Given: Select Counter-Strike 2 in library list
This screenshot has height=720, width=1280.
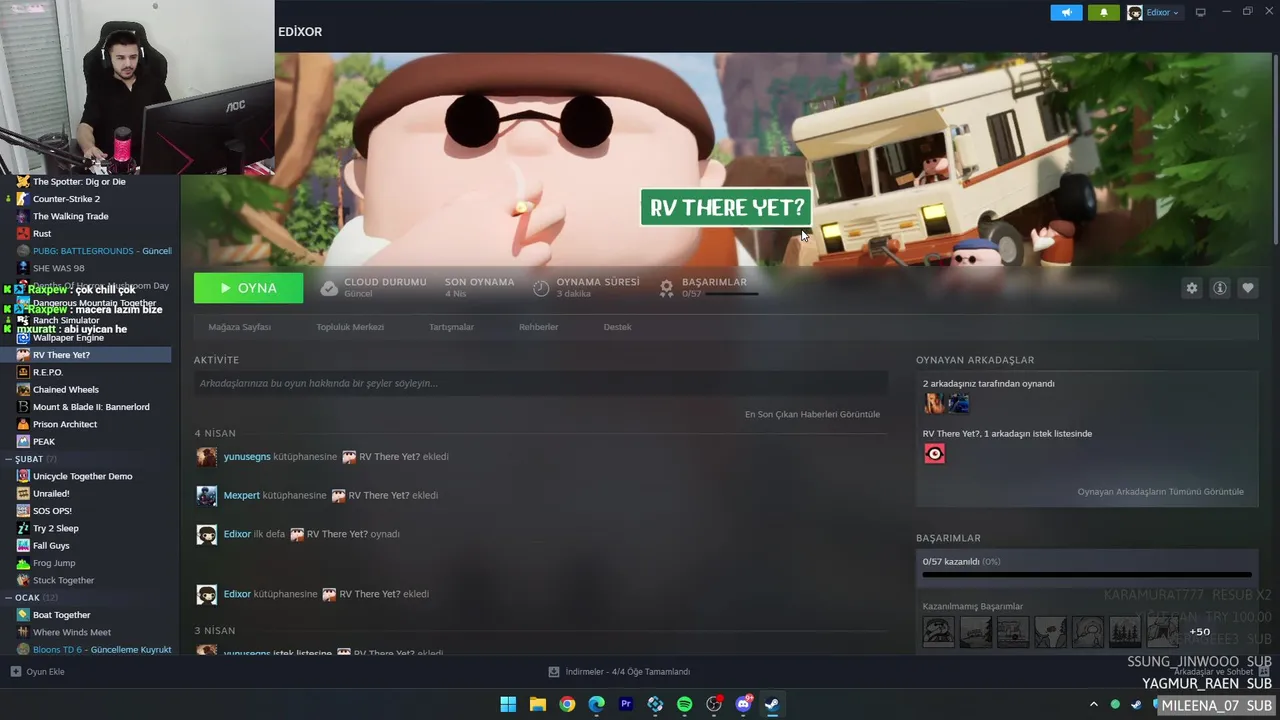Looking at the screenshot, I should point(66,199).
